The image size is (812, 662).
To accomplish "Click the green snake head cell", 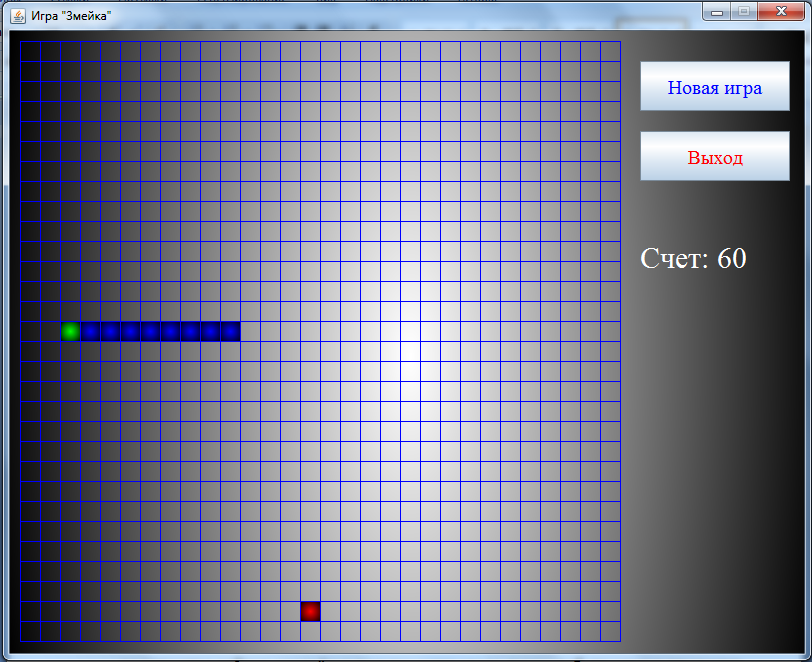I will (x=70, y=332).
